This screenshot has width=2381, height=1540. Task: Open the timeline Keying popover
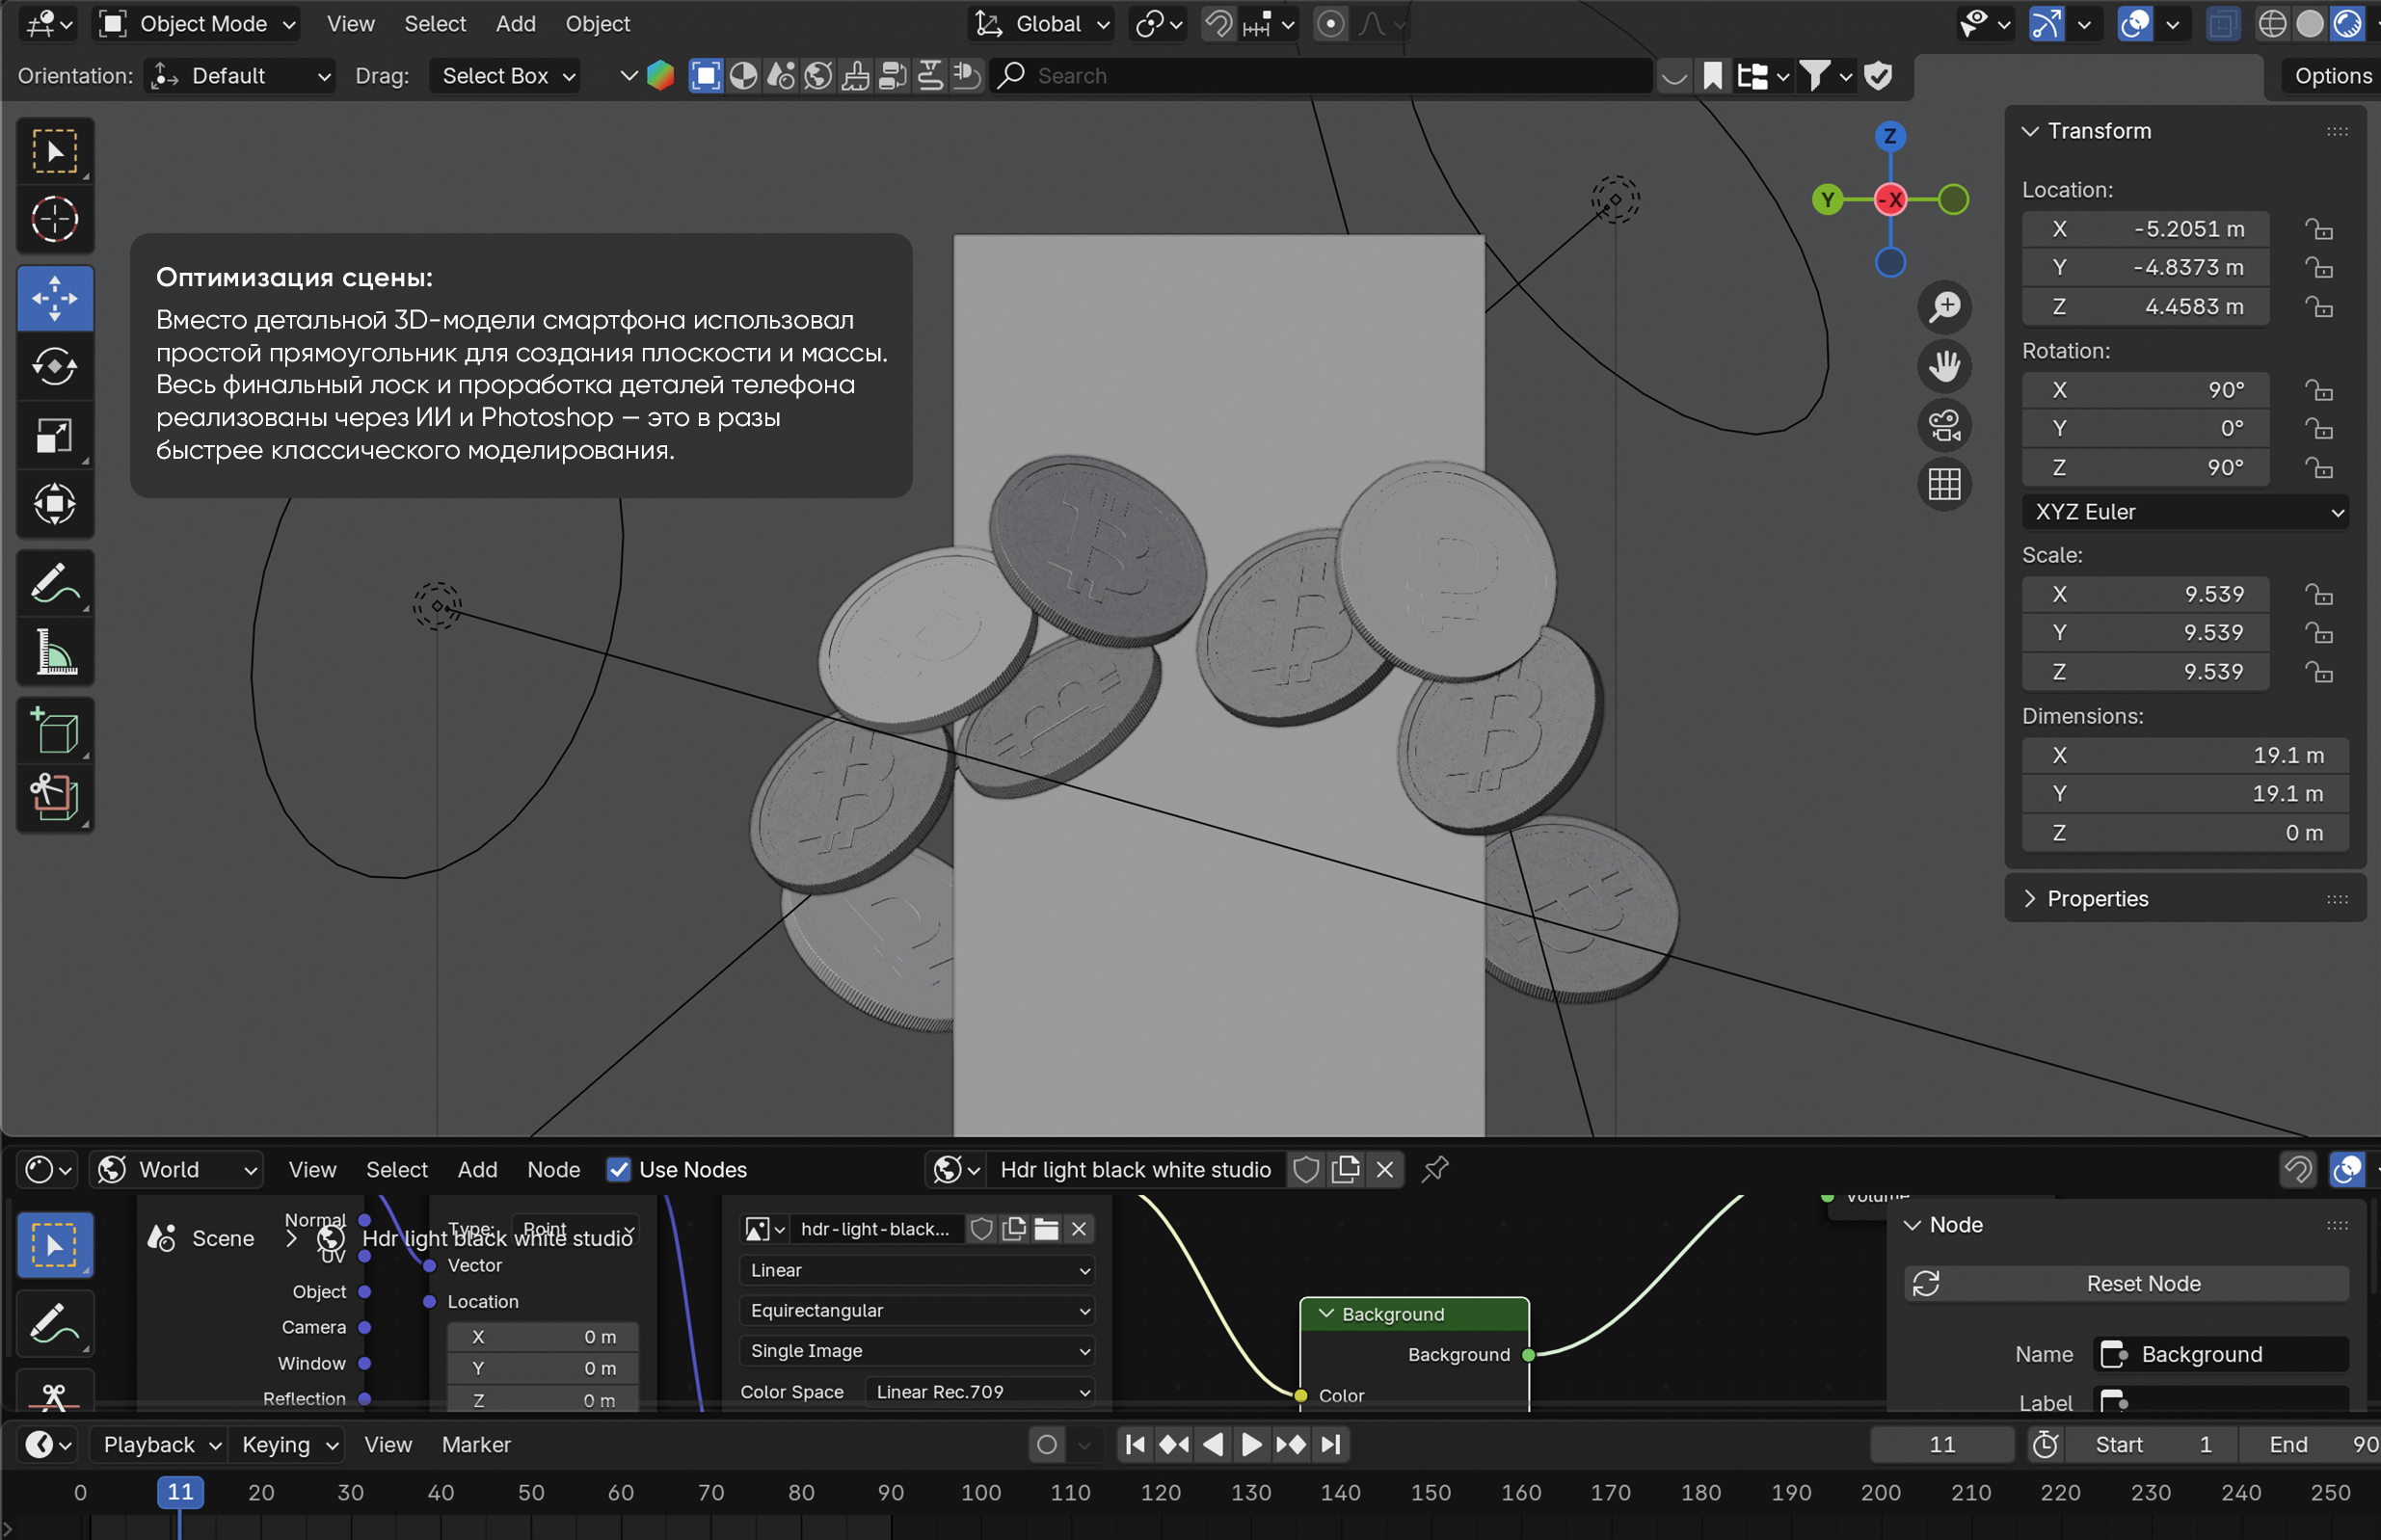pyautogui.click(x=288, y=1444)
